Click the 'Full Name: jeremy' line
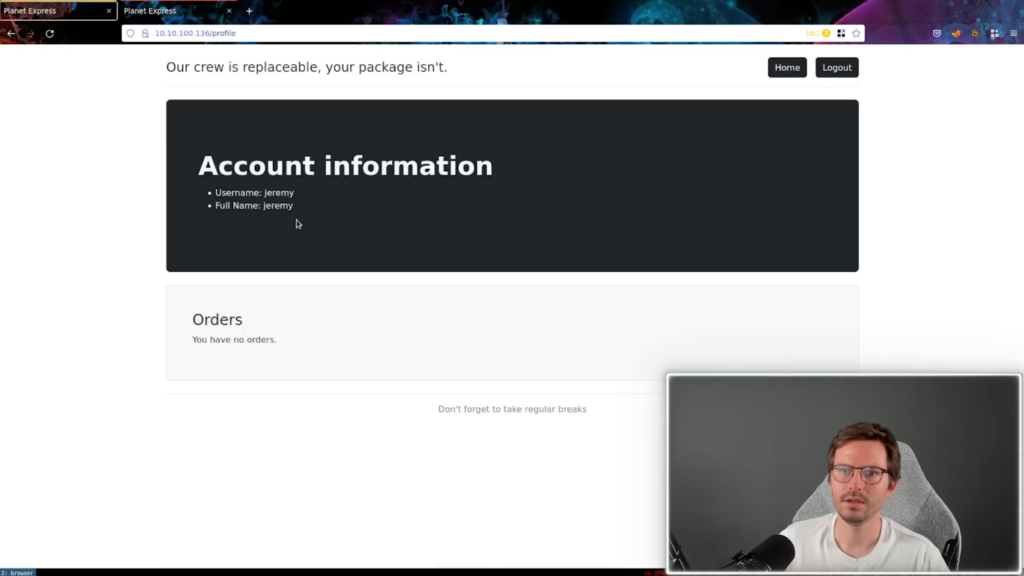Screen dimensions: 1024x576 [x=254, y=206]
